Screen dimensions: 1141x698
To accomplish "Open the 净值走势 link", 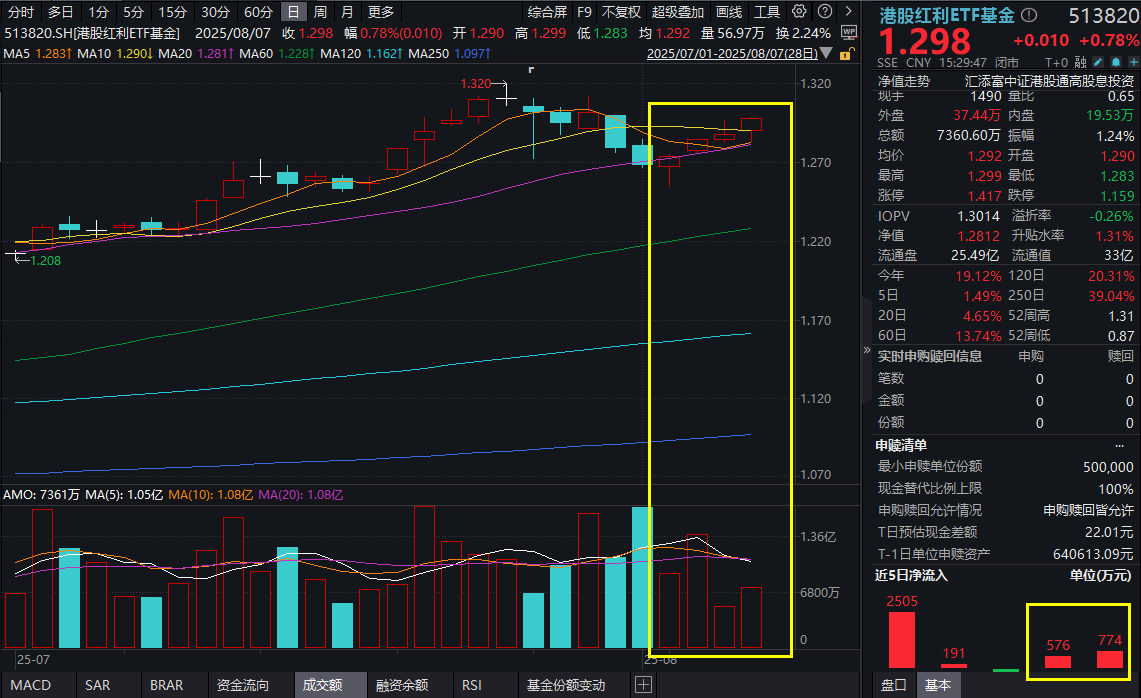I will pos(903,81).
